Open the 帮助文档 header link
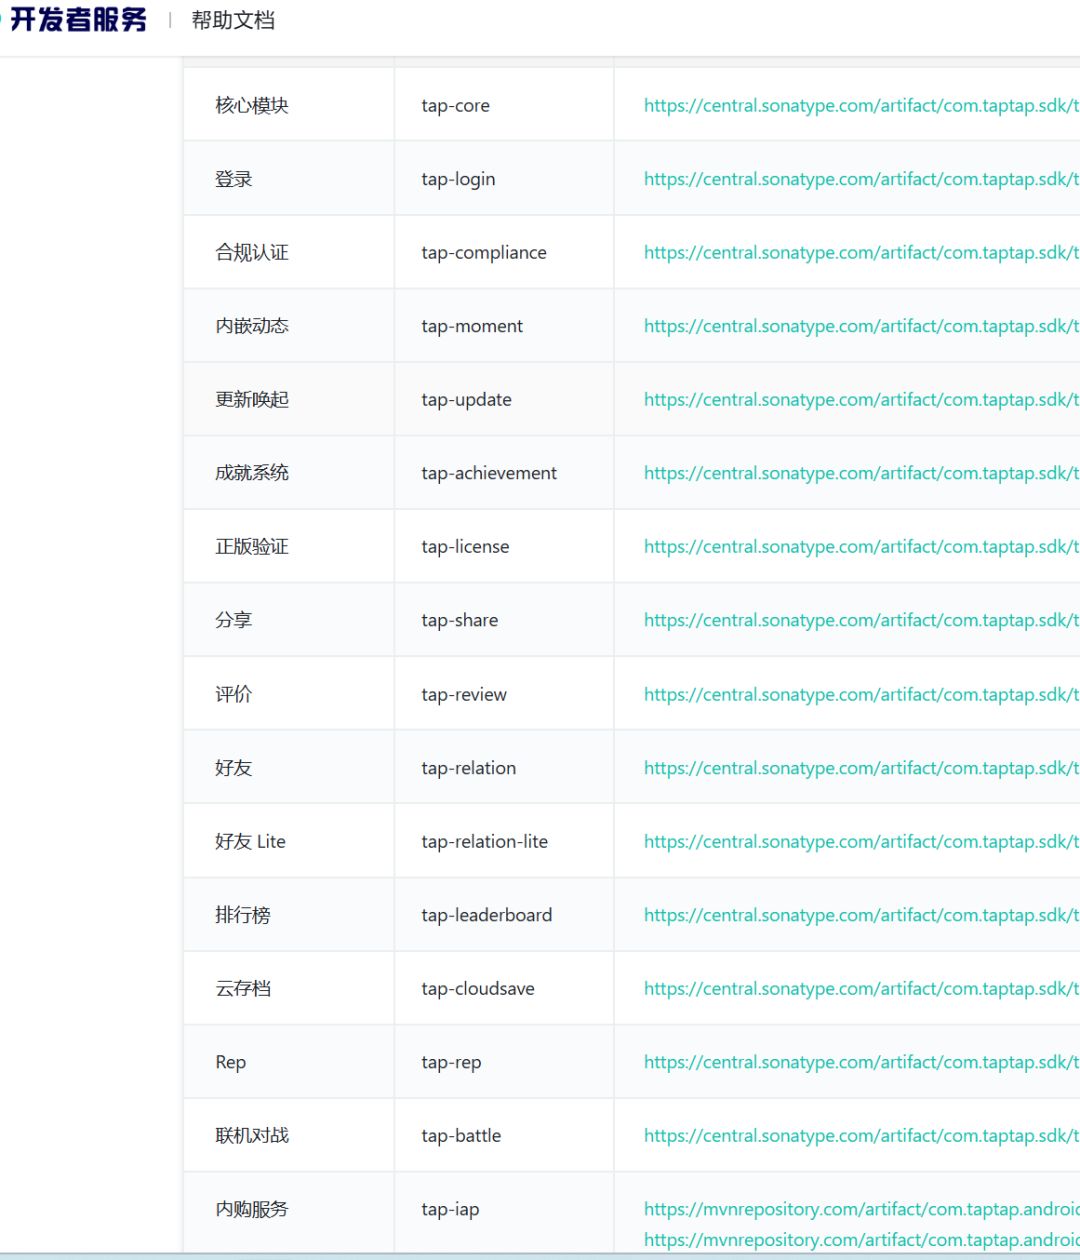This screenshot has height=1260, width=1080. point(233,20)
